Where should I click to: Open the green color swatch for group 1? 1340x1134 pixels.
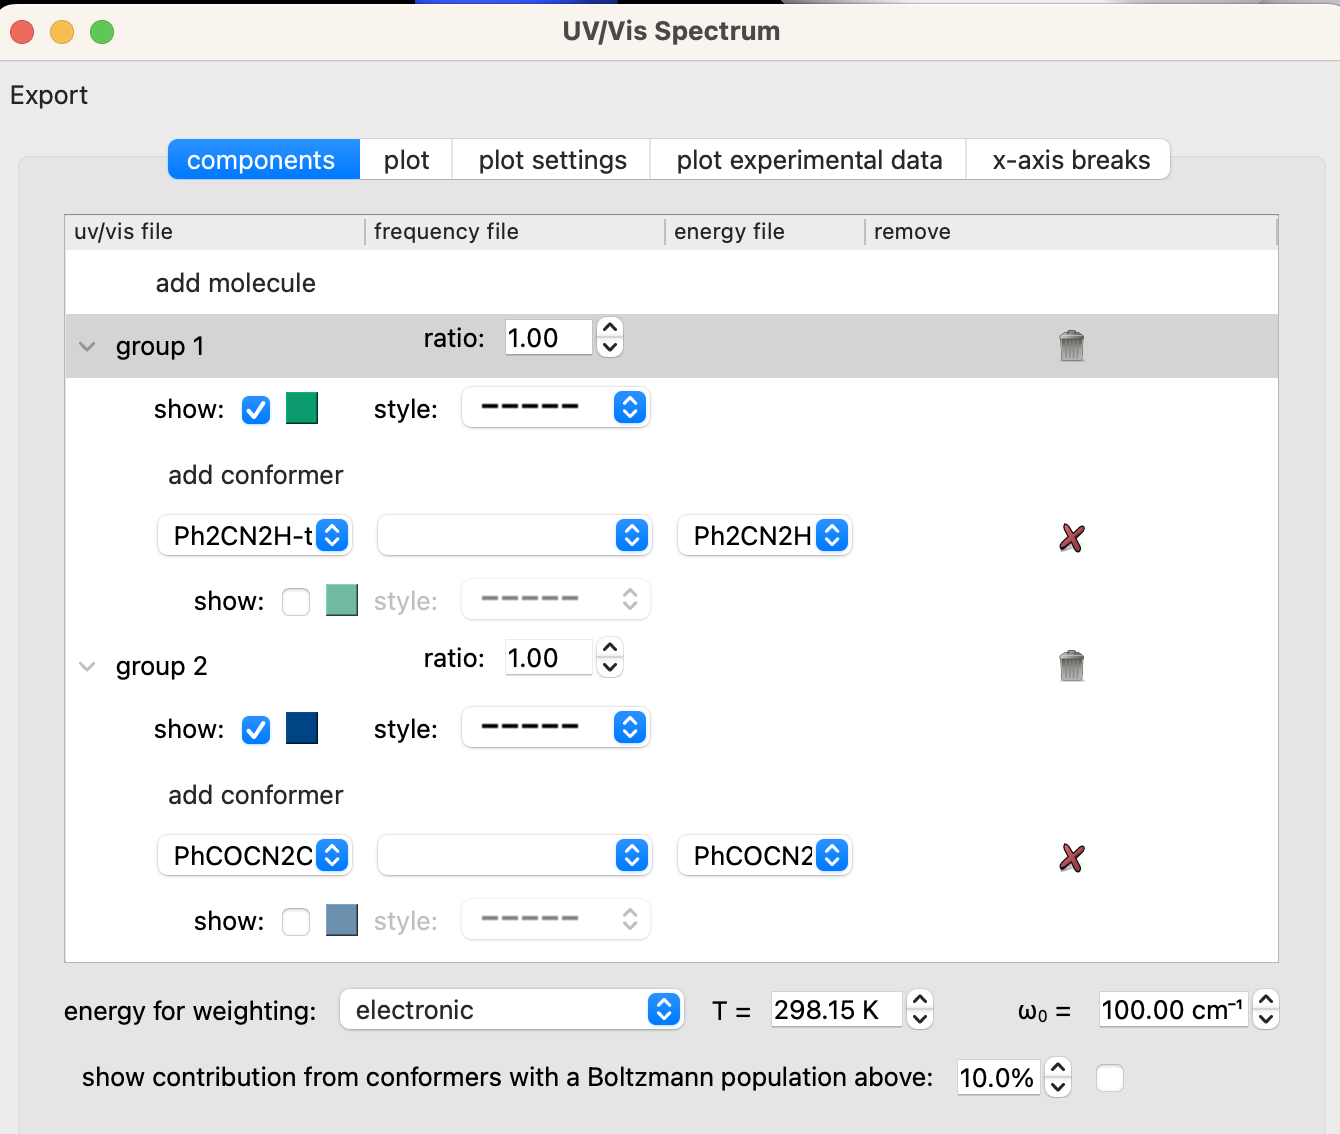click(x=302, y=408)
